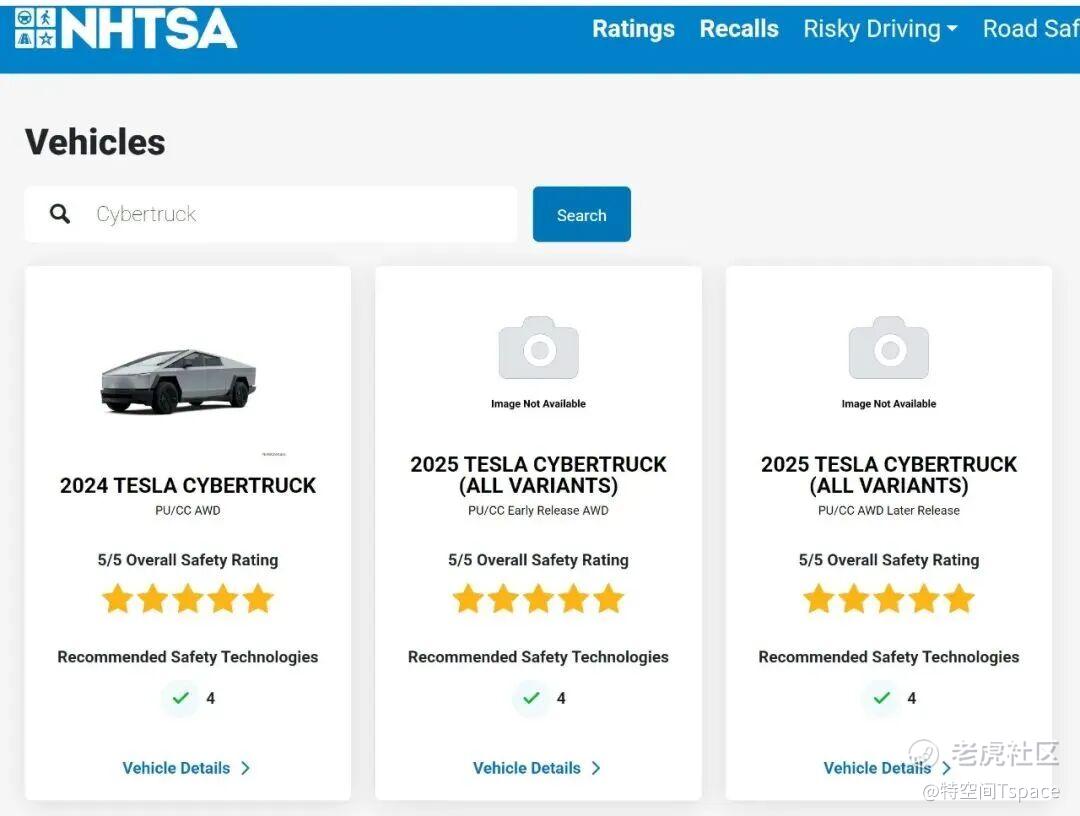Click the 2024 TESLA CYBERTRUCK title

pos(188,486)
